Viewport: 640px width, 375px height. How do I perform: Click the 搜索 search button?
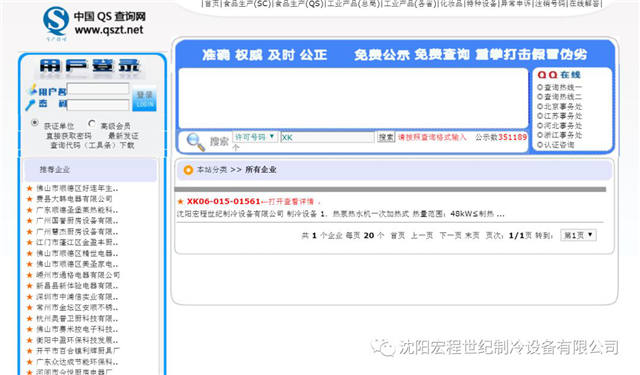[386, 137]
